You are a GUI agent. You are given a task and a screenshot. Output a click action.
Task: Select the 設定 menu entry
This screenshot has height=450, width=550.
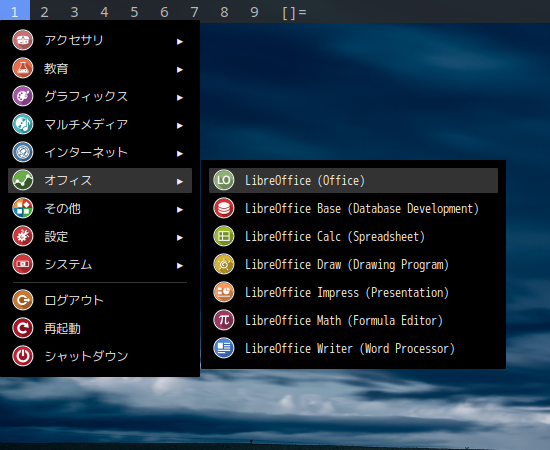[100, 236]
